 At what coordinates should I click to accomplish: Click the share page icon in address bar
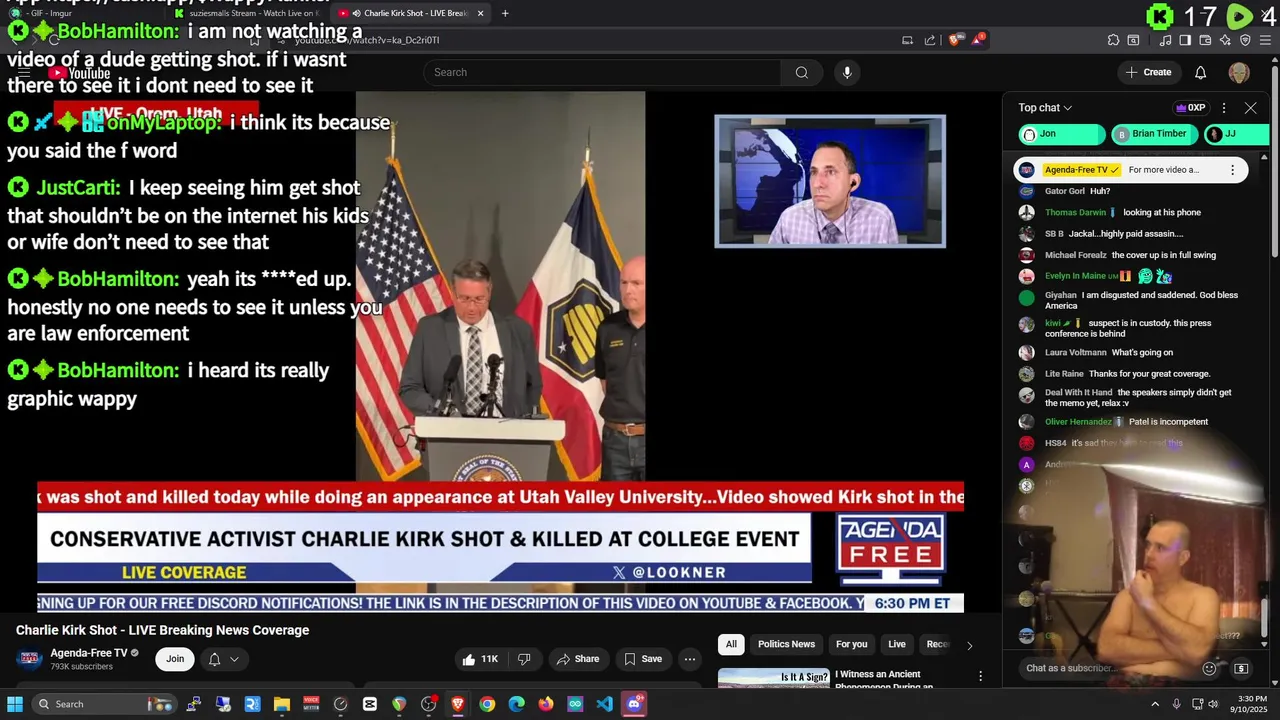(930, 40)
